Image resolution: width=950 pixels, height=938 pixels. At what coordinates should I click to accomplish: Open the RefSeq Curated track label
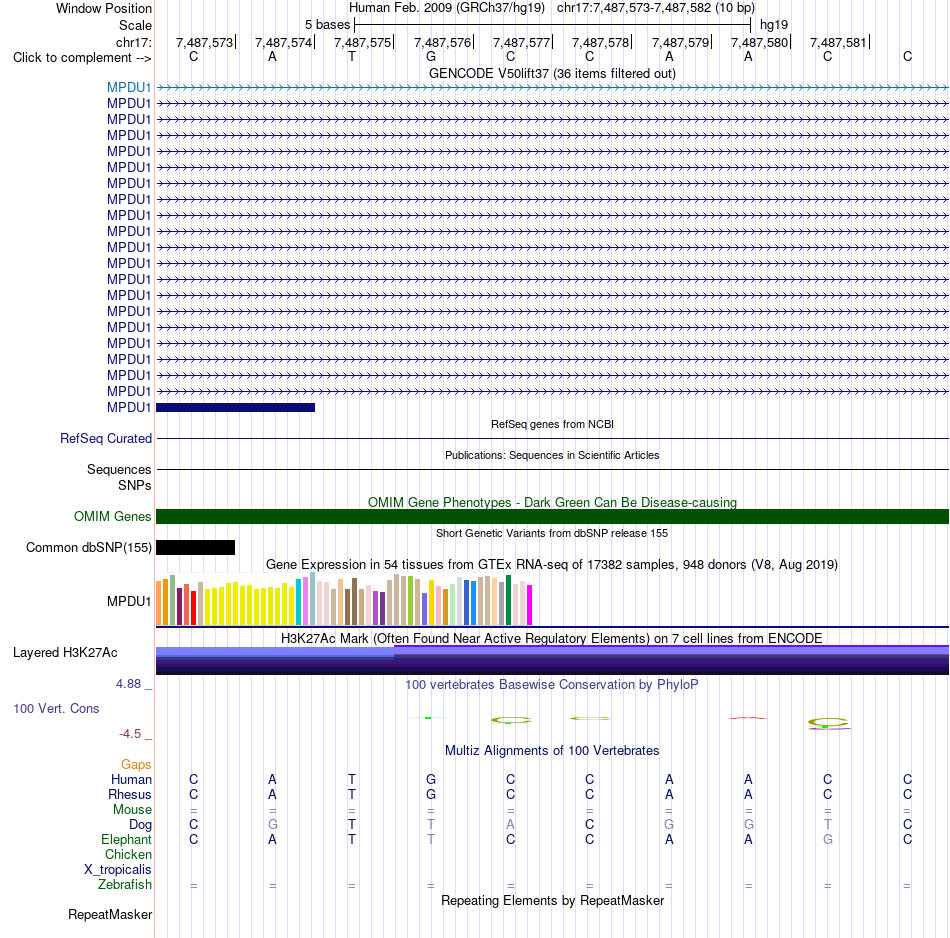[105, 438]
